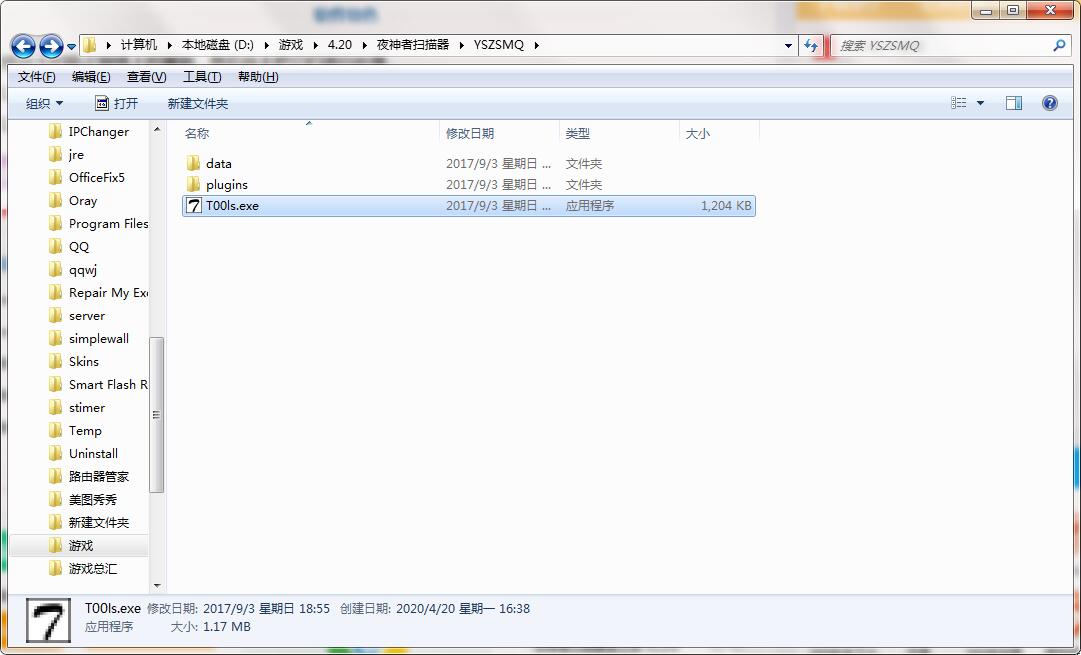Click the magnifier search icon

pos(1059,46)
